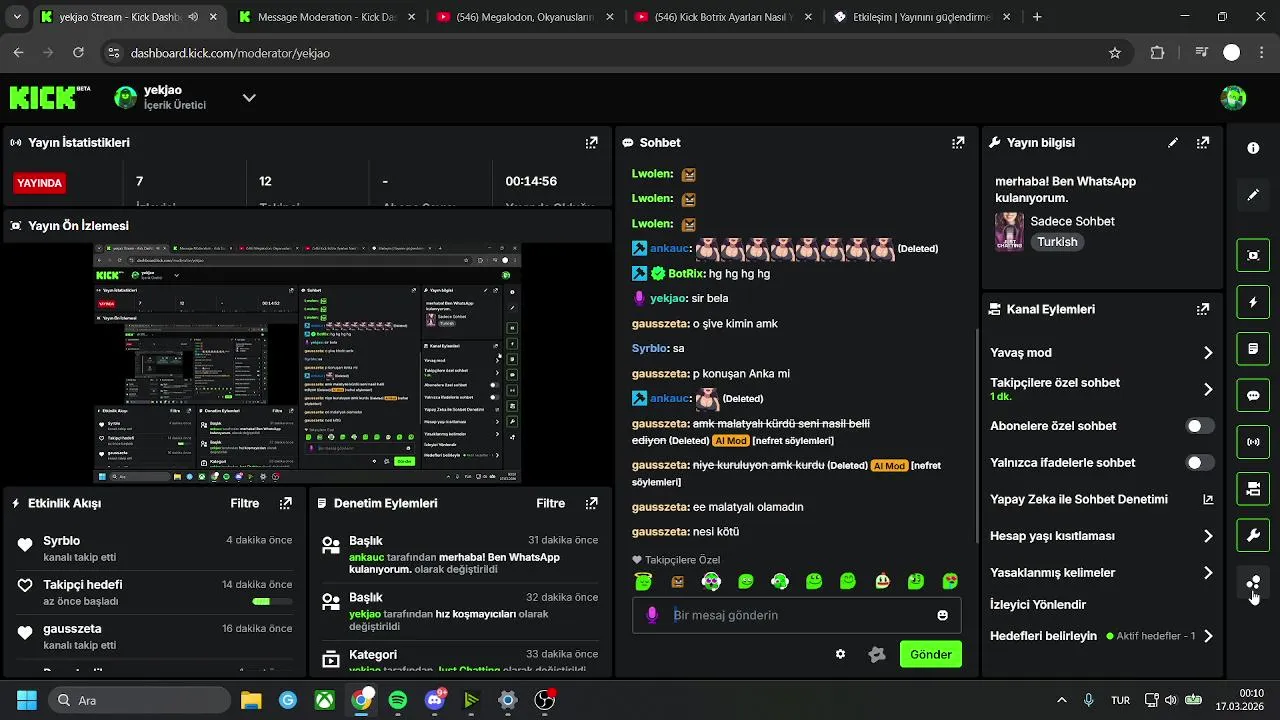Open chat settings gear icon
Viewport: 1280px width, 720px height.
pos(840,654)
